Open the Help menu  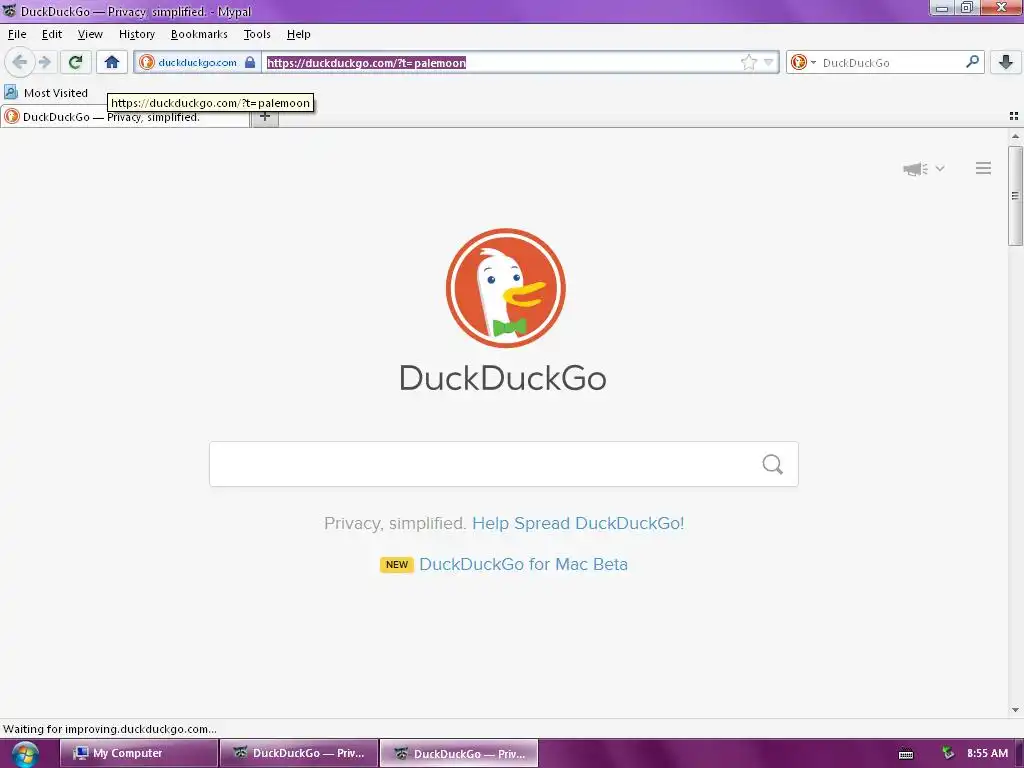click(298, 34)
